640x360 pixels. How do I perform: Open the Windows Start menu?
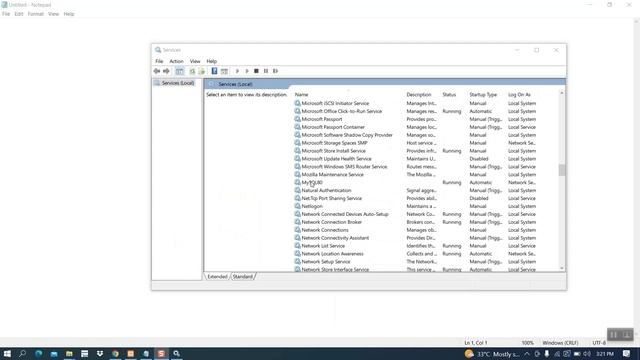(x=7, y=353)
